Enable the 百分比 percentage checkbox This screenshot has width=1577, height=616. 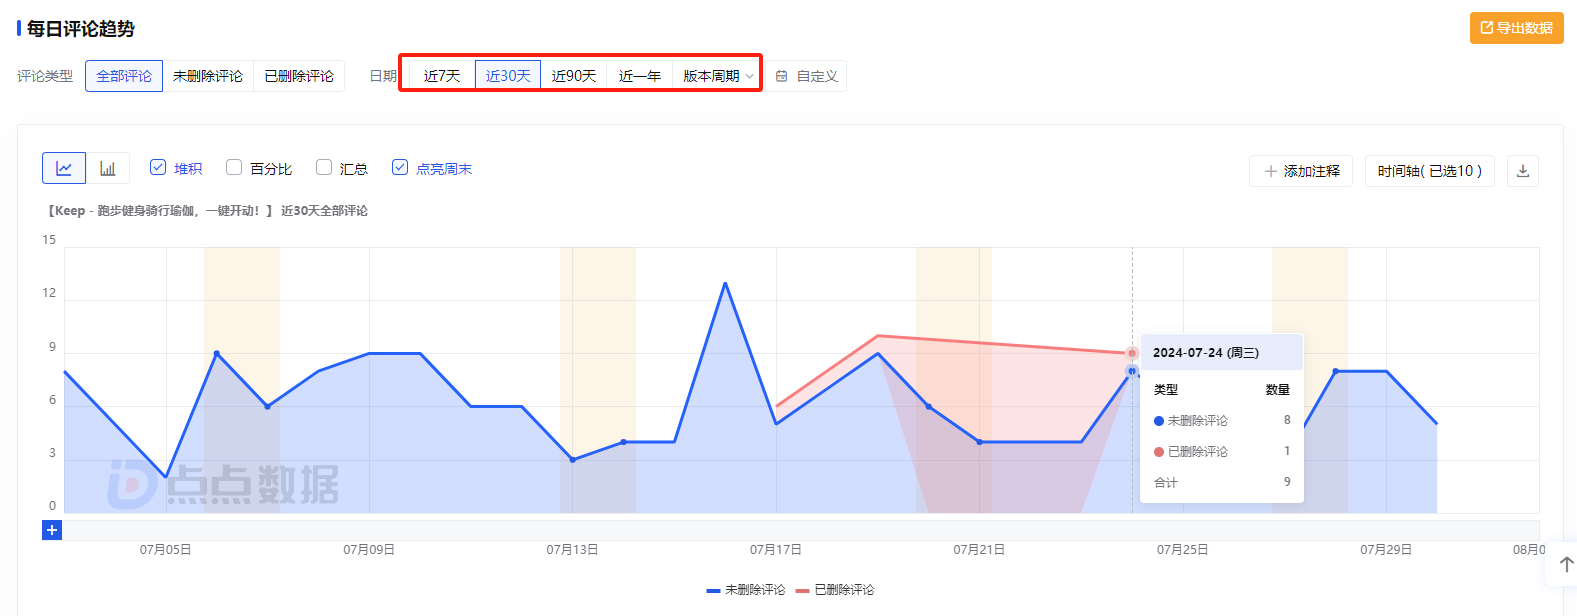[234, 168]
